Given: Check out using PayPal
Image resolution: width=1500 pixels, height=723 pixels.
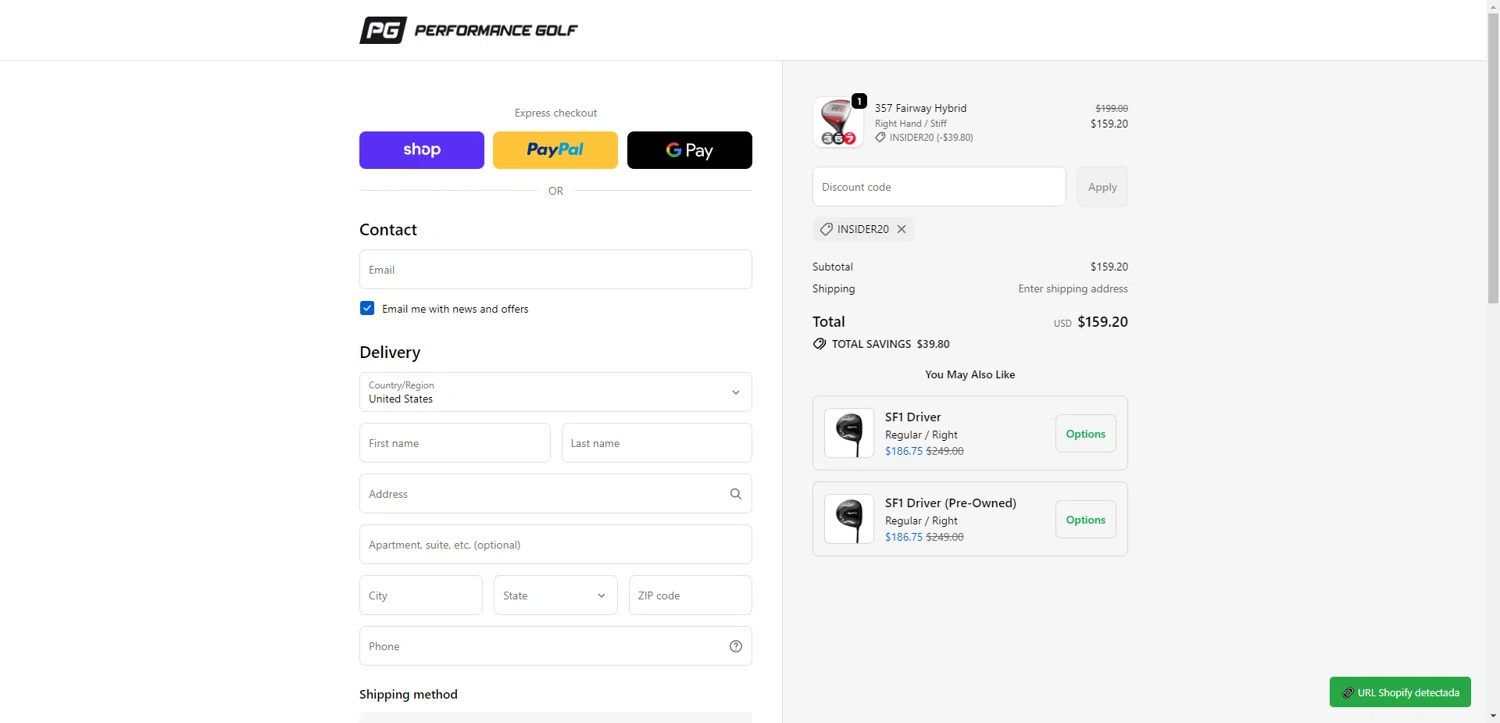Looking at the screenshot, I should click(555, 150).
